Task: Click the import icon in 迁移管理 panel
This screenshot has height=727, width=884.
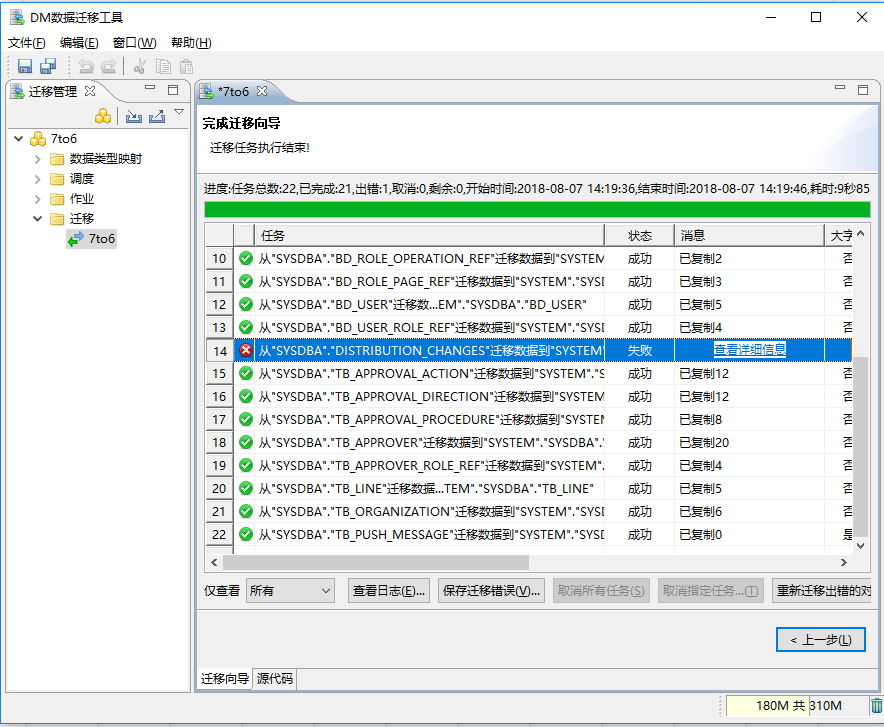Action: 134,116
